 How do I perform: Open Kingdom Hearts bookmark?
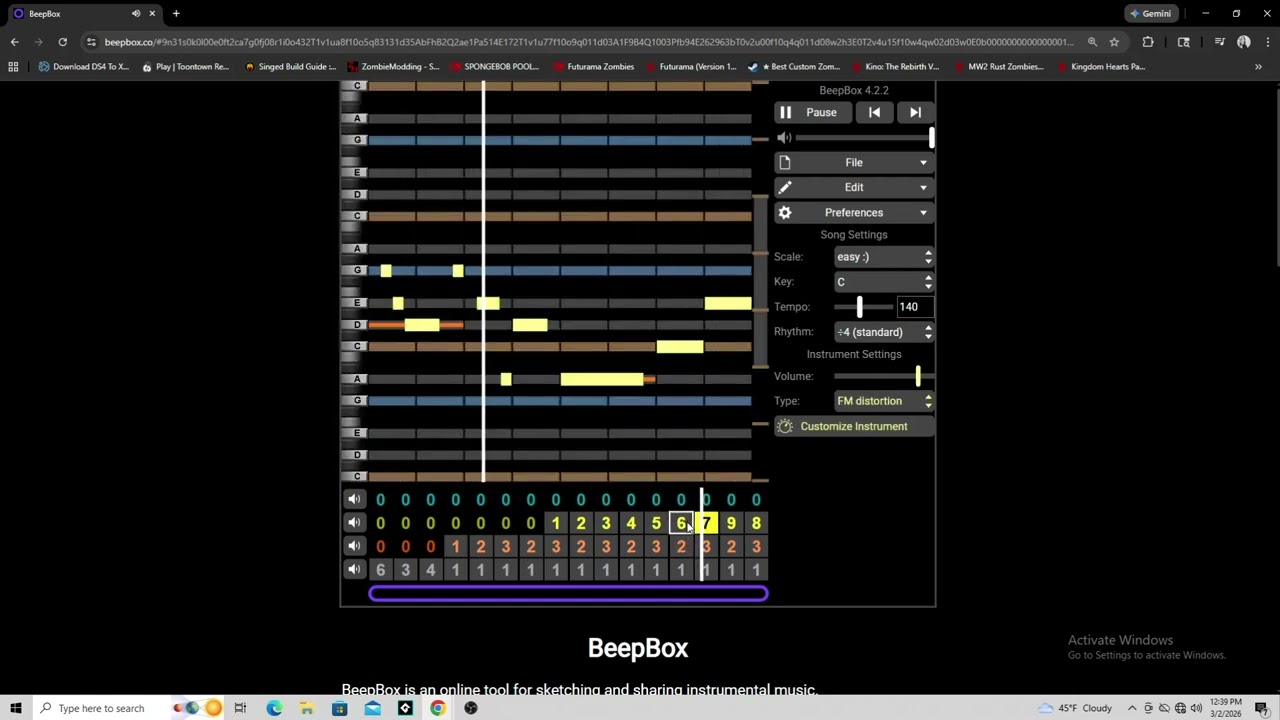click(1100, 67)
